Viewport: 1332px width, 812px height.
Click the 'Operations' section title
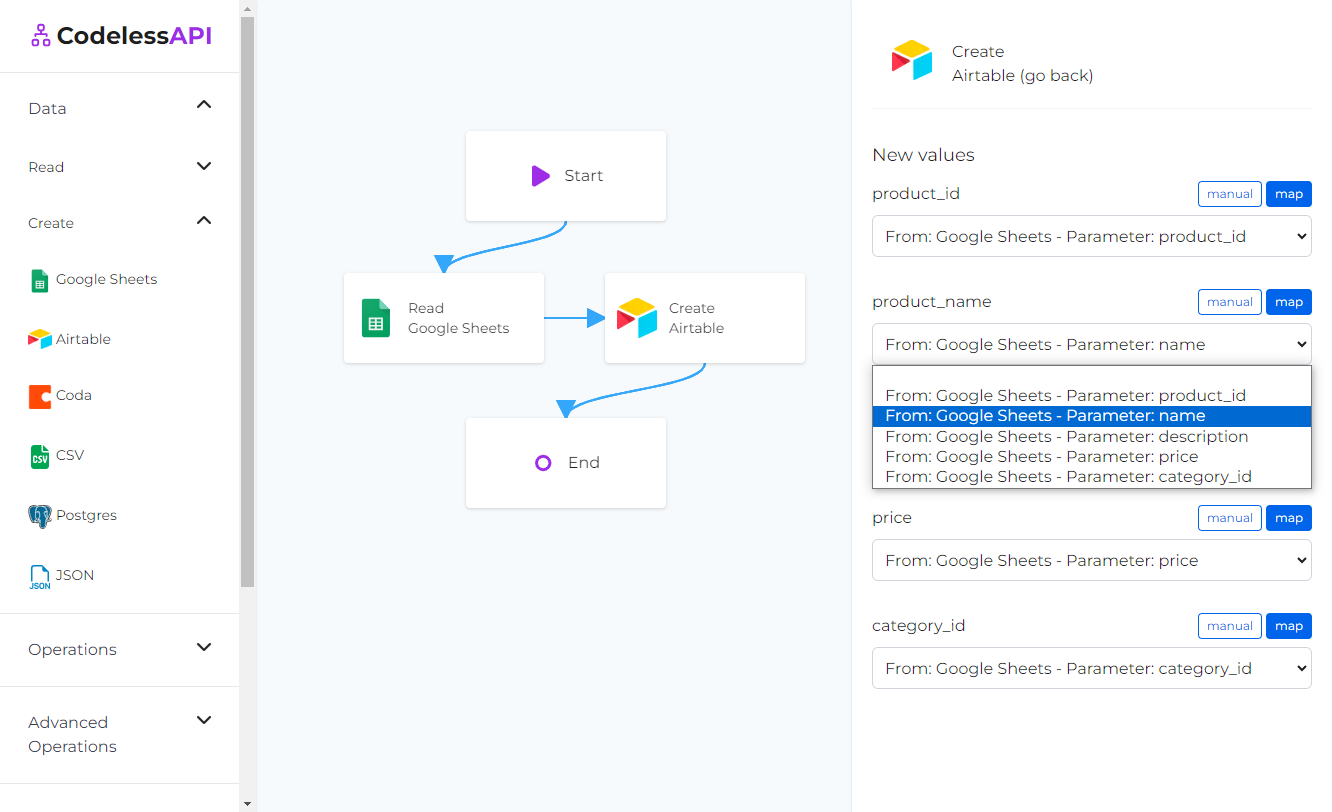(72, 650)
